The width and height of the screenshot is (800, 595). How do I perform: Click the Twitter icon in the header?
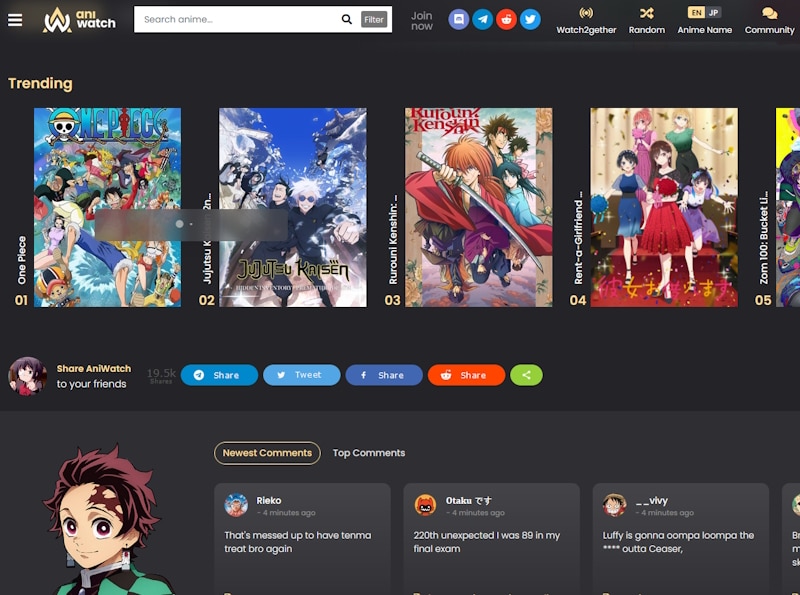530,19
